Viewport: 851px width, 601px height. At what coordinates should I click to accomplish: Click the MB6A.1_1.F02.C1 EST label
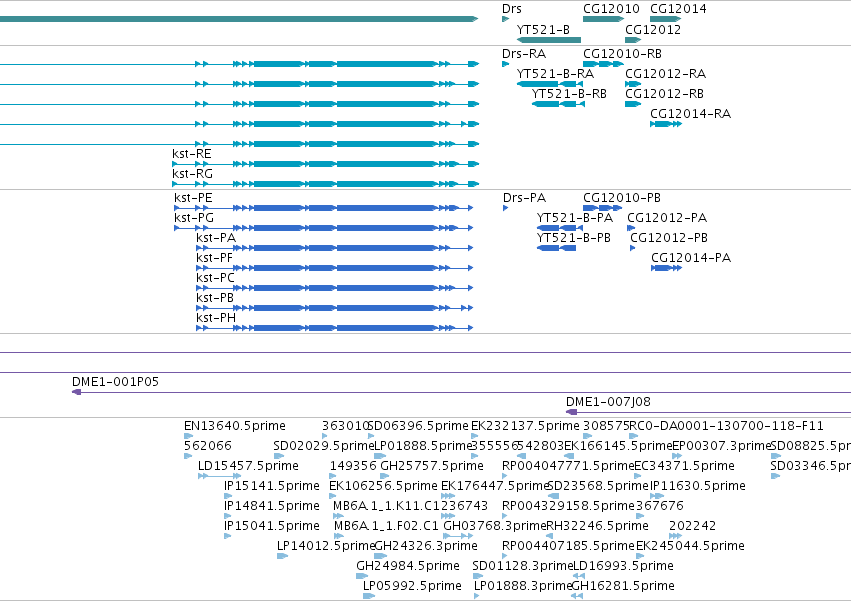pos(386,527)
